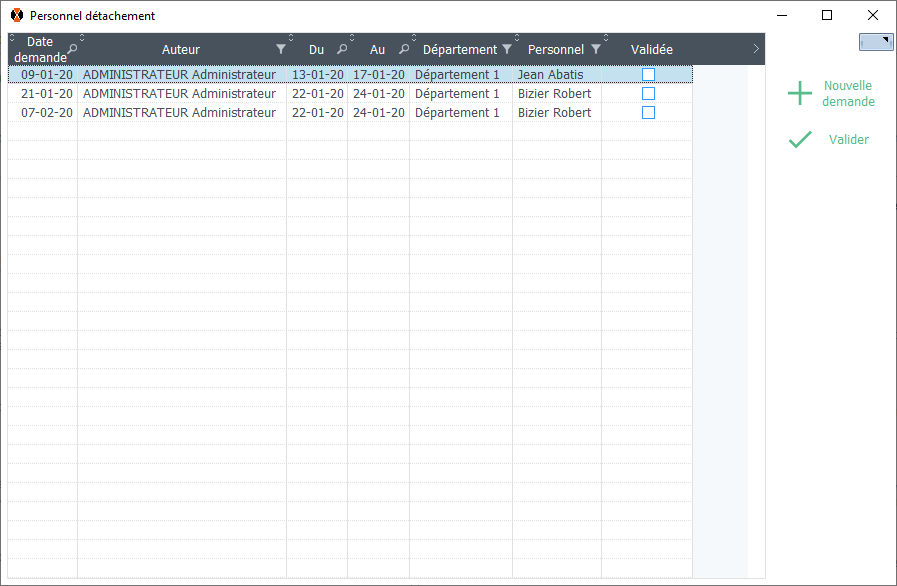Click the Département 1 cell in the 21-01-20 row
Viewport: 897px width, 586px height.
tap(457, 94)
